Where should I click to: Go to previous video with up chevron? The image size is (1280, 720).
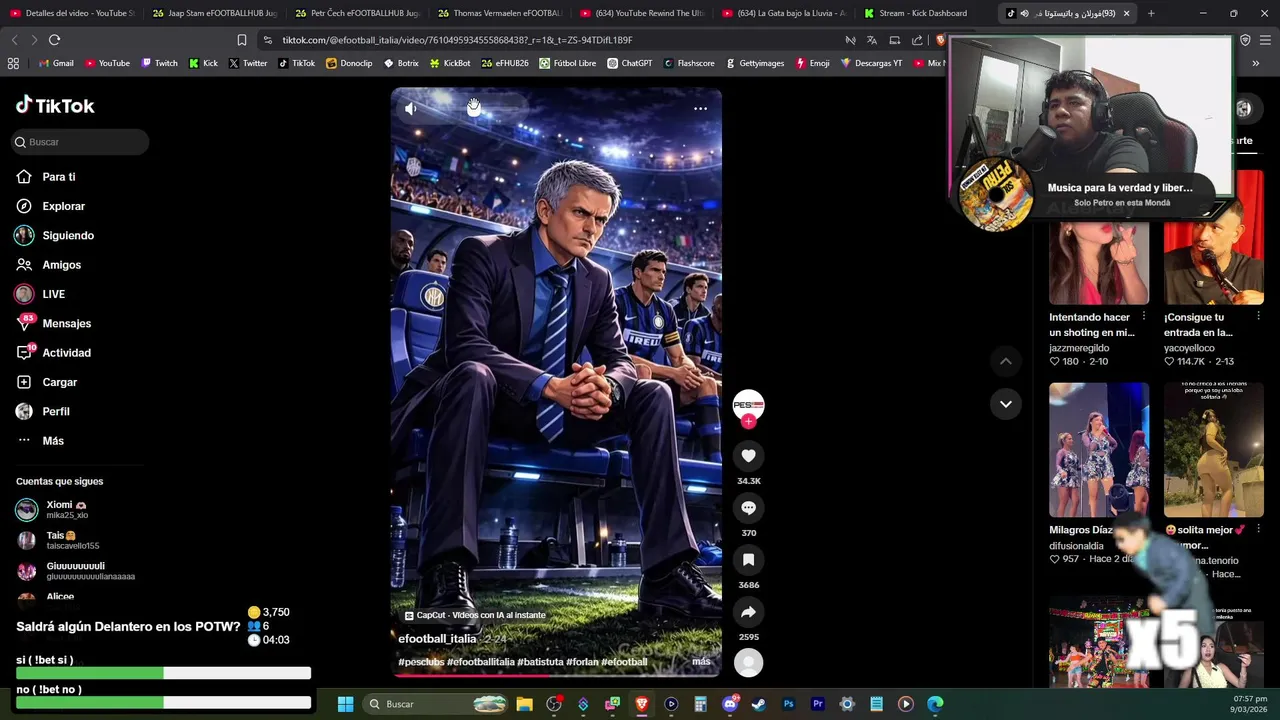pyautogui.click(x=1006, y=361)
